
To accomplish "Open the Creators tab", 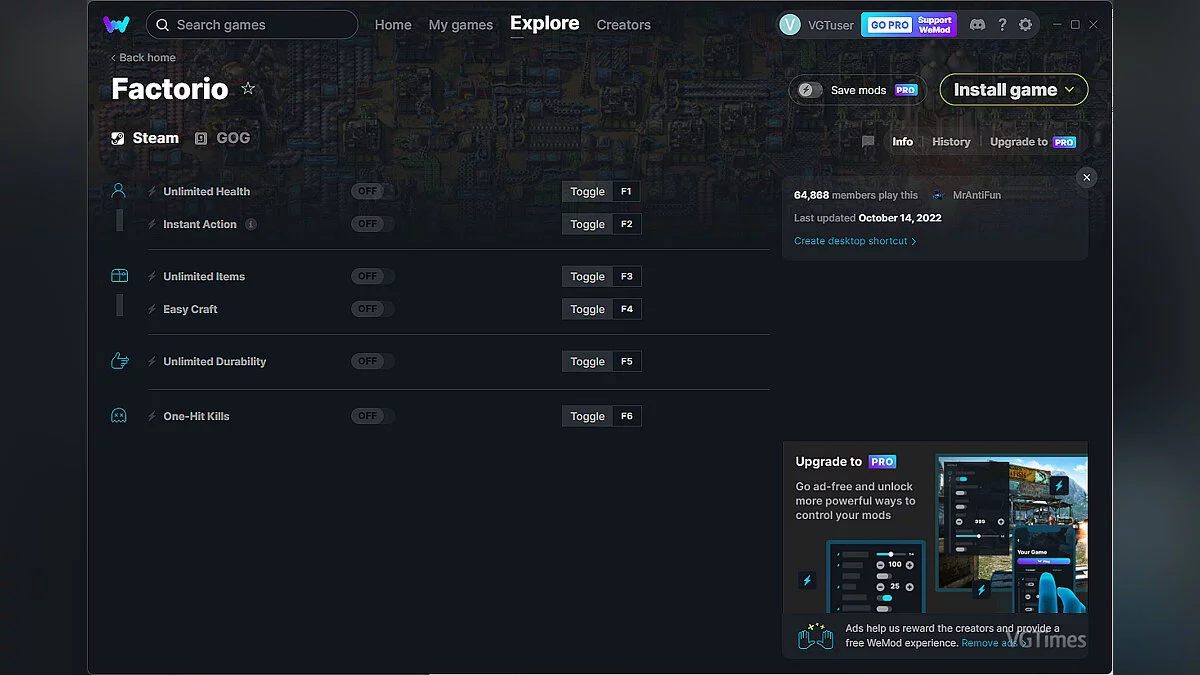I will tap(623, 25).
